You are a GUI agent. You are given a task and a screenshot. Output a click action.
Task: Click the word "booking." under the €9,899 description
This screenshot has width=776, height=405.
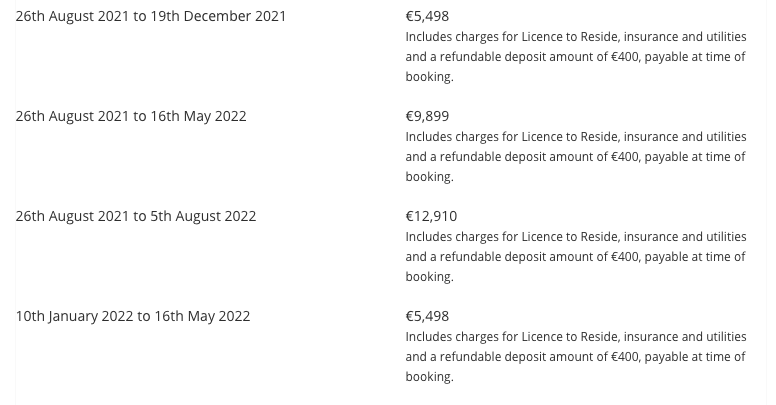pos(429,177)
